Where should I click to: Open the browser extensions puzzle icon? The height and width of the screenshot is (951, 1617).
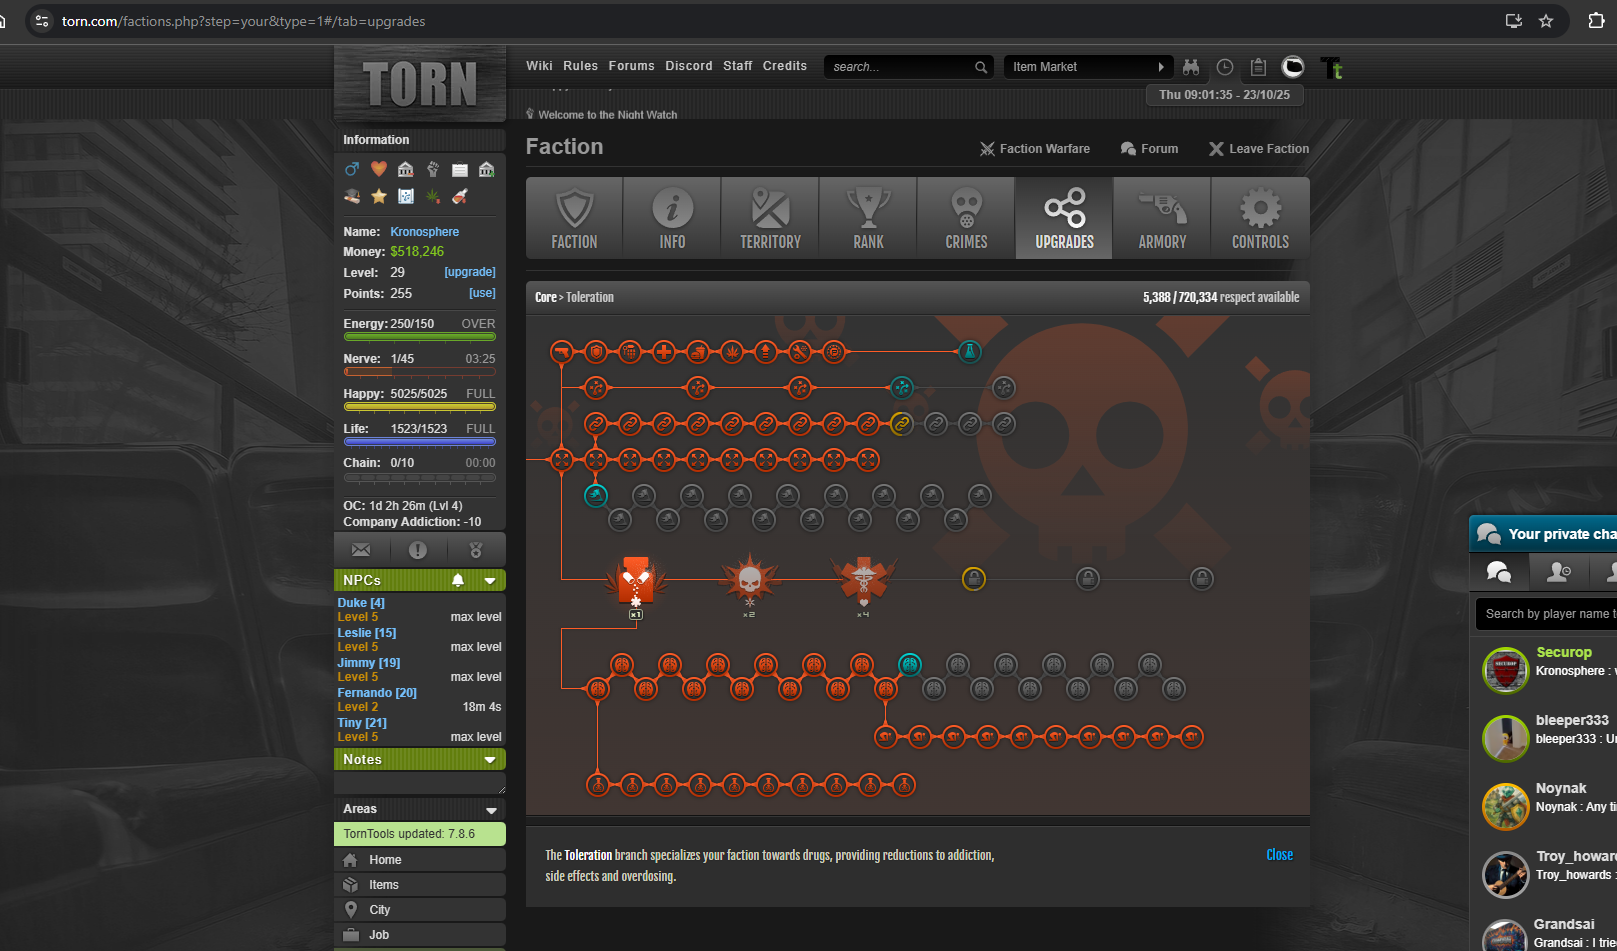1596,21
